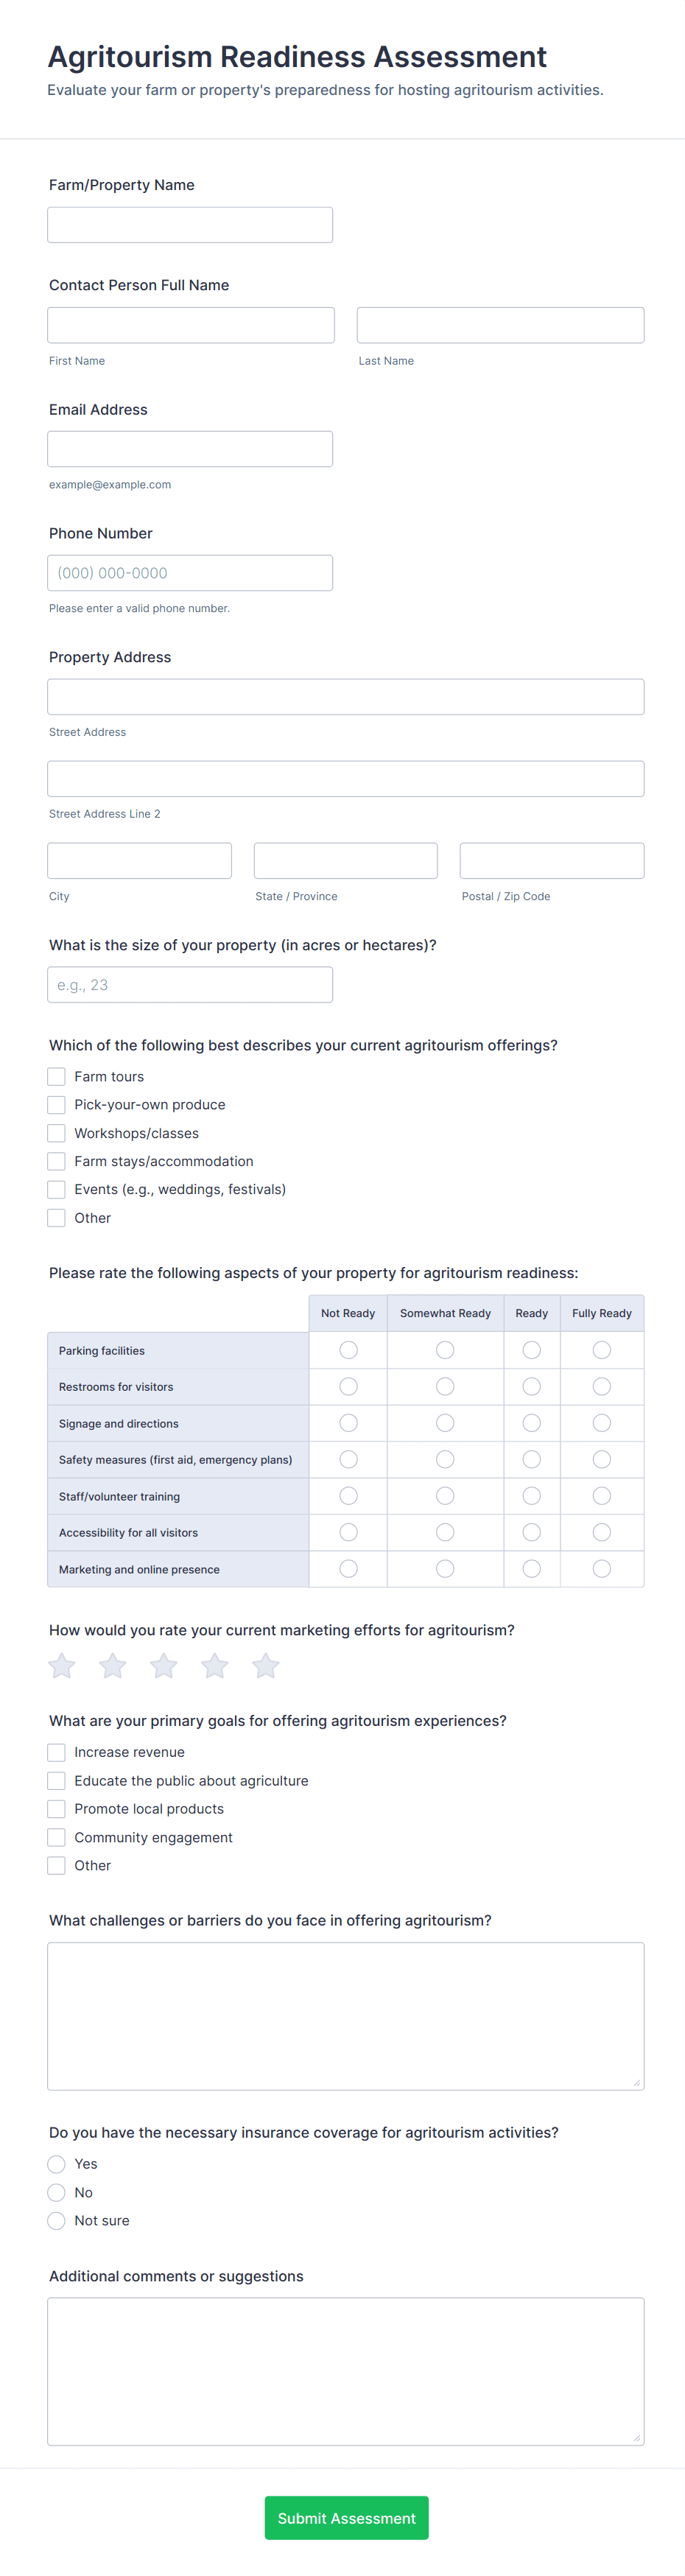685x2576 pixels.
Task: Tick Pick-your-own produce checkbox
Action: pos(57,1105)
